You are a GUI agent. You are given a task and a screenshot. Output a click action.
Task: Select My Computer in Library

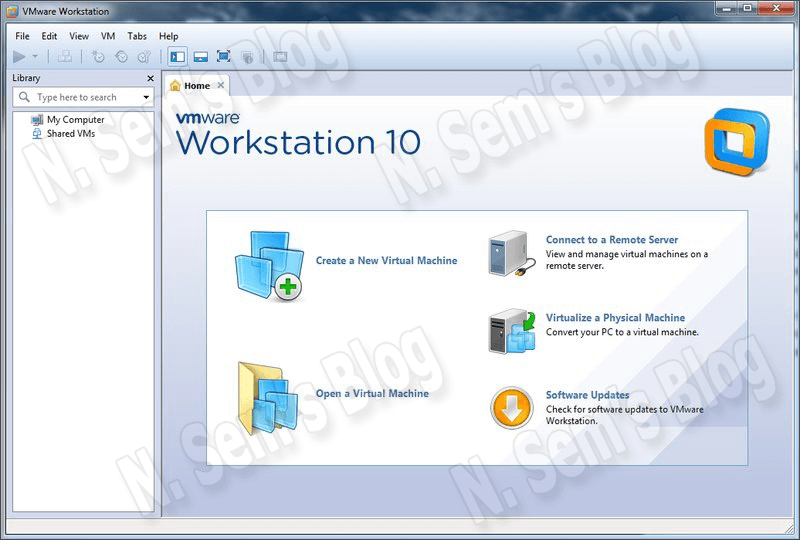click(75, 119)
